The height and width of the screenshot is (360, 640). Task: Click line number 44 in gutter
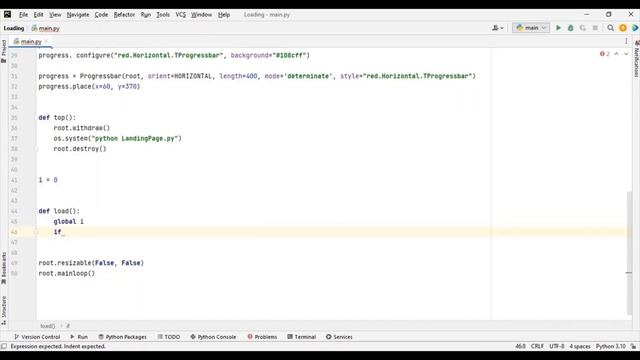[x=14, y=211]
